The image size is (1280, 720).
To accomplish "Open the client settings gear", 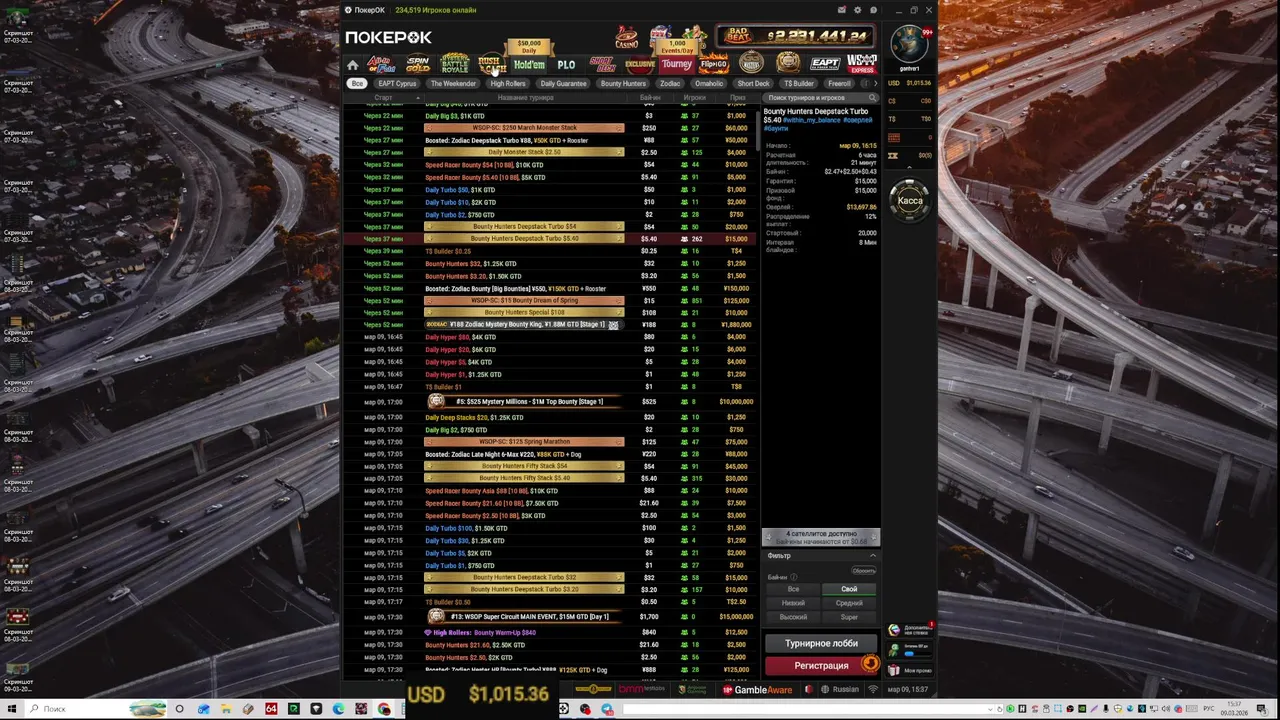I will coord(857,10).
